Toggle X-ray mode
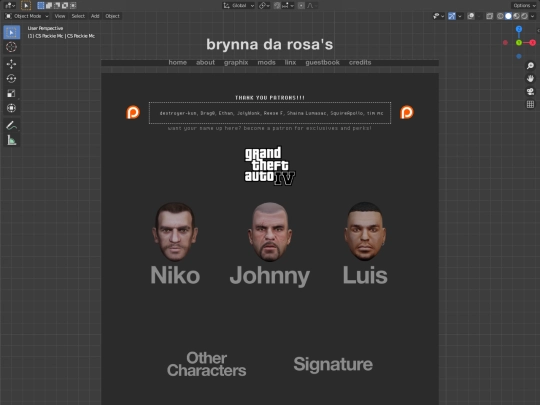Screen dimensions: 540x405 489,16
